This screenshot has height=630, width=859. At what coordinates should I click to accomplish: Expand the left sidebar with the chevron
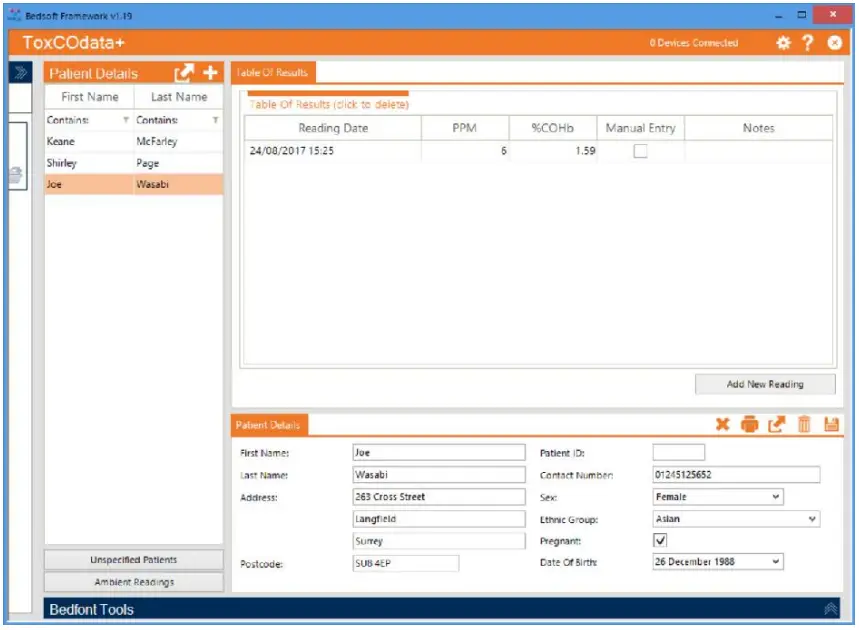point(22,72)
